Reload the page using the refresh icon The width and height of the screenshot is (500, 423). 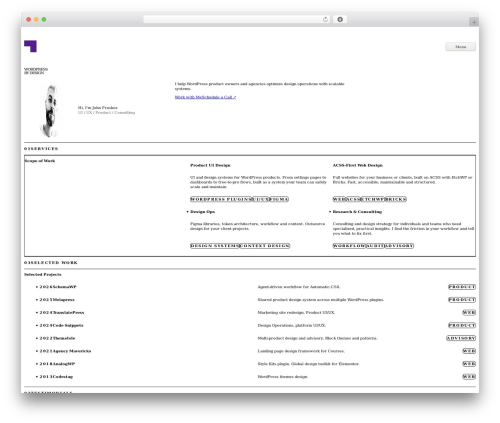click(325, 19)
